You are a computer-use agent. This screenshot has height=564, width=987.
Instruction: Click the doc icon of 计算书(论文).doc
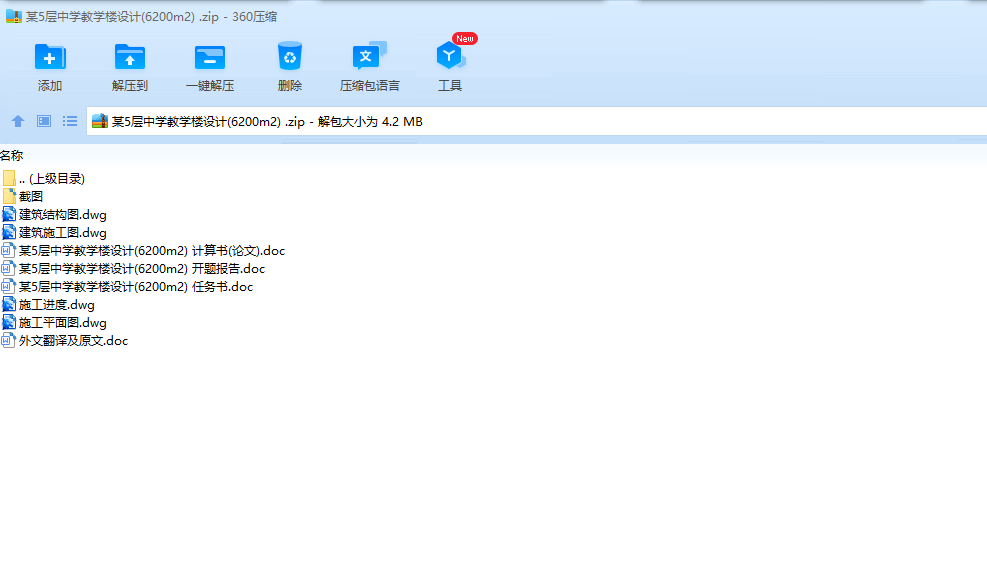point(8,250)
